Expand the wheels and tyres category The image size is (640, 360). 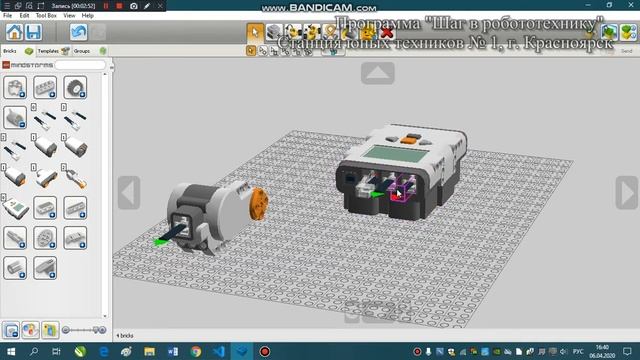[75, 87]
